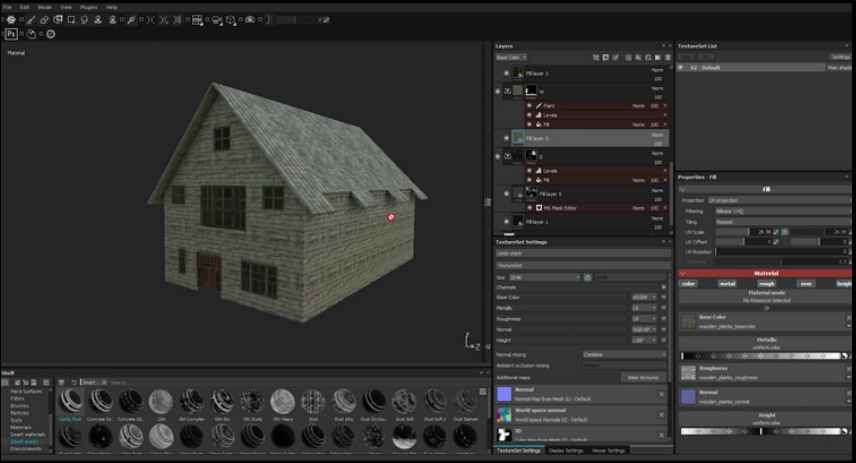The width and height of the screenshot is (856, 463).
Task: Open the Base Color format dropdown
Action: pos(644,297)
